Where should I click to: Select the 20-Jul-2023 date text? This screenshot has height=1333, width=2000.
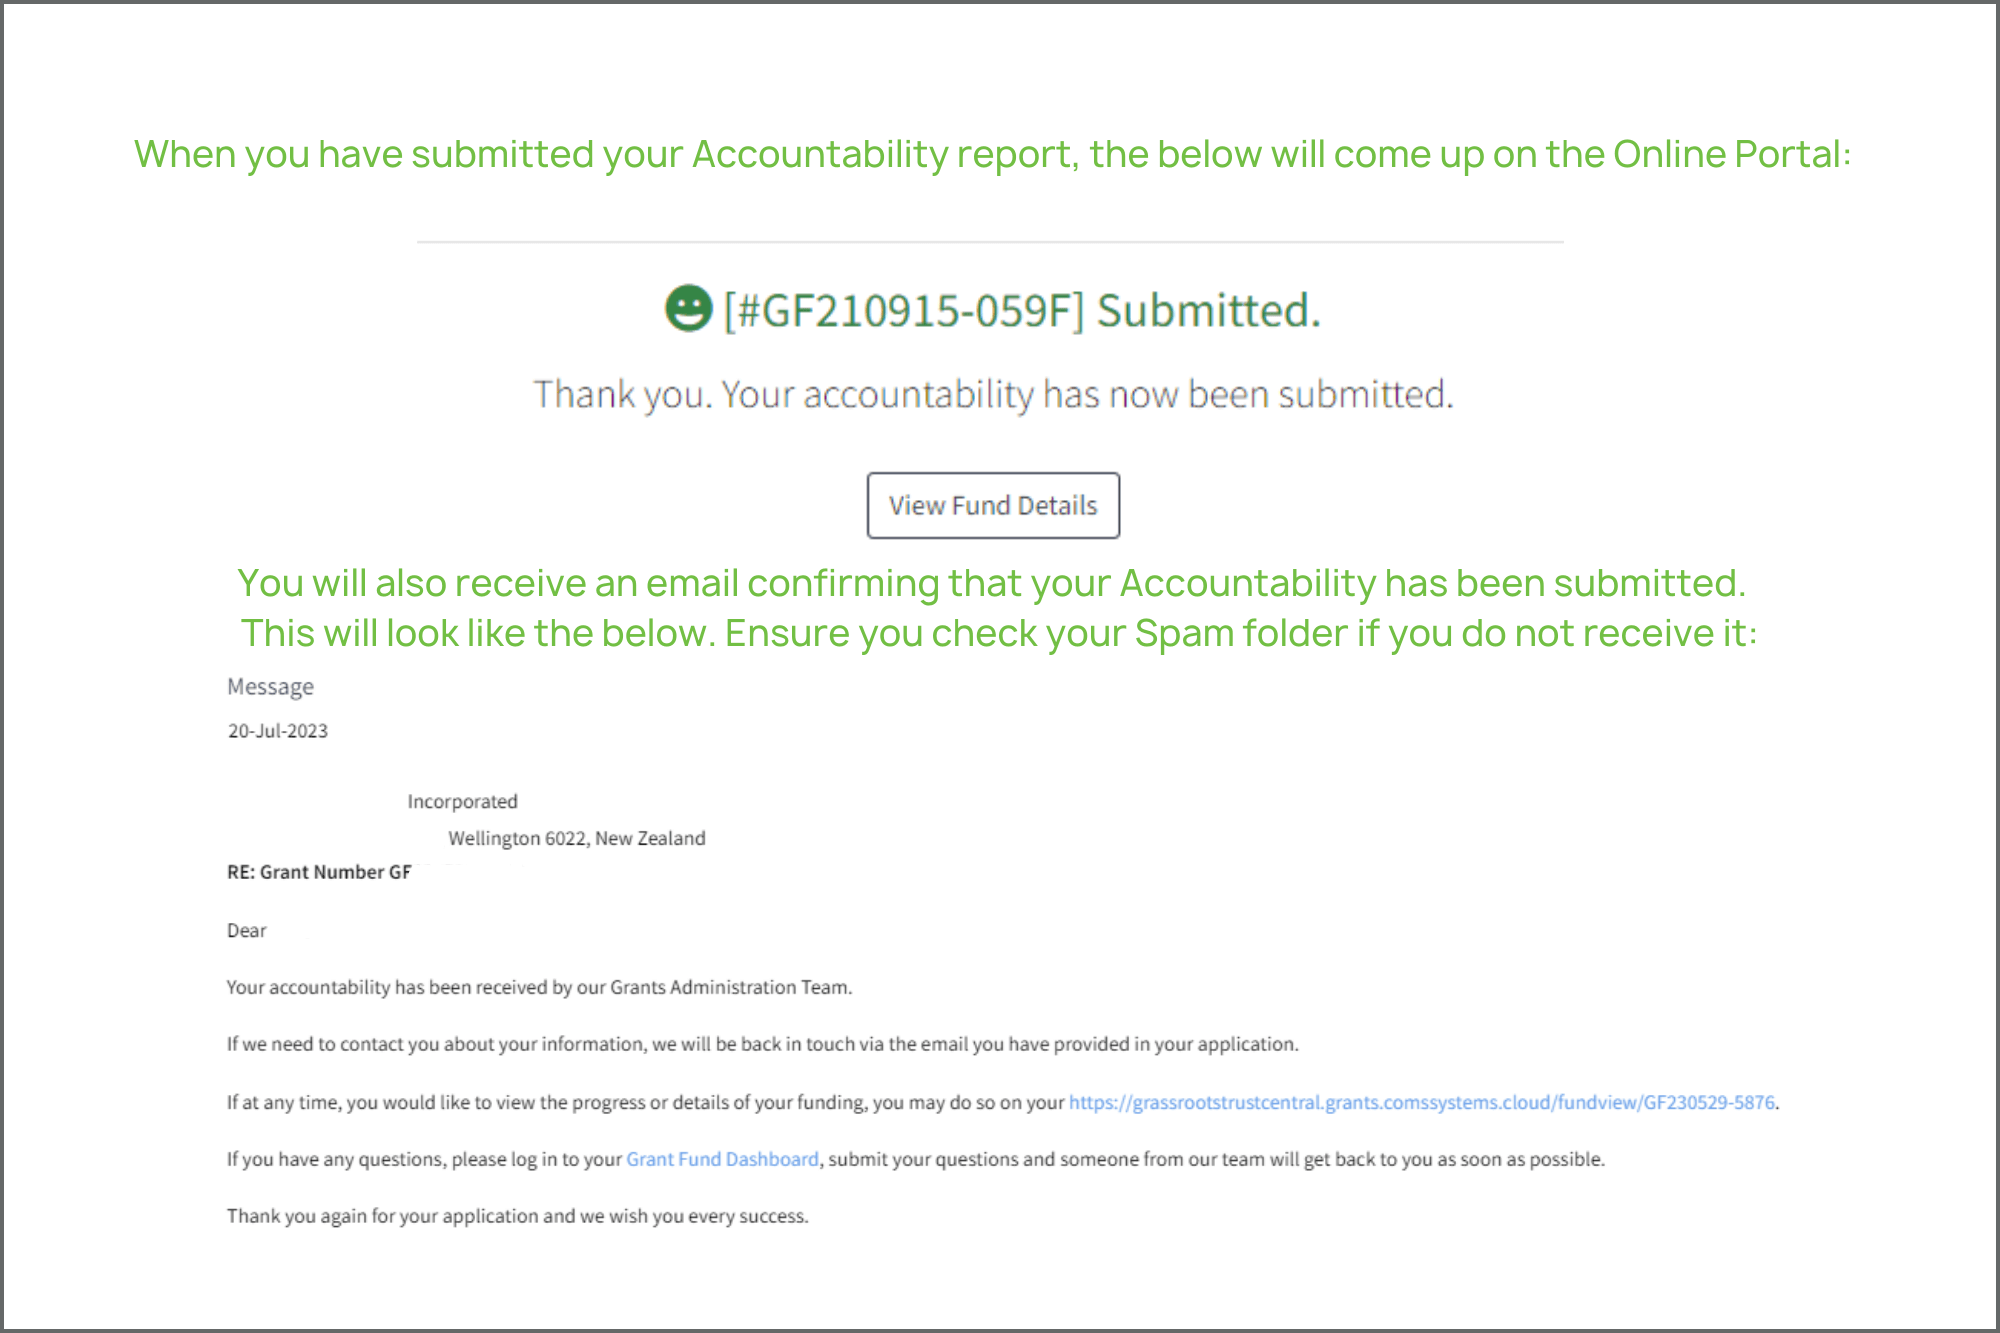pos(278,731)
